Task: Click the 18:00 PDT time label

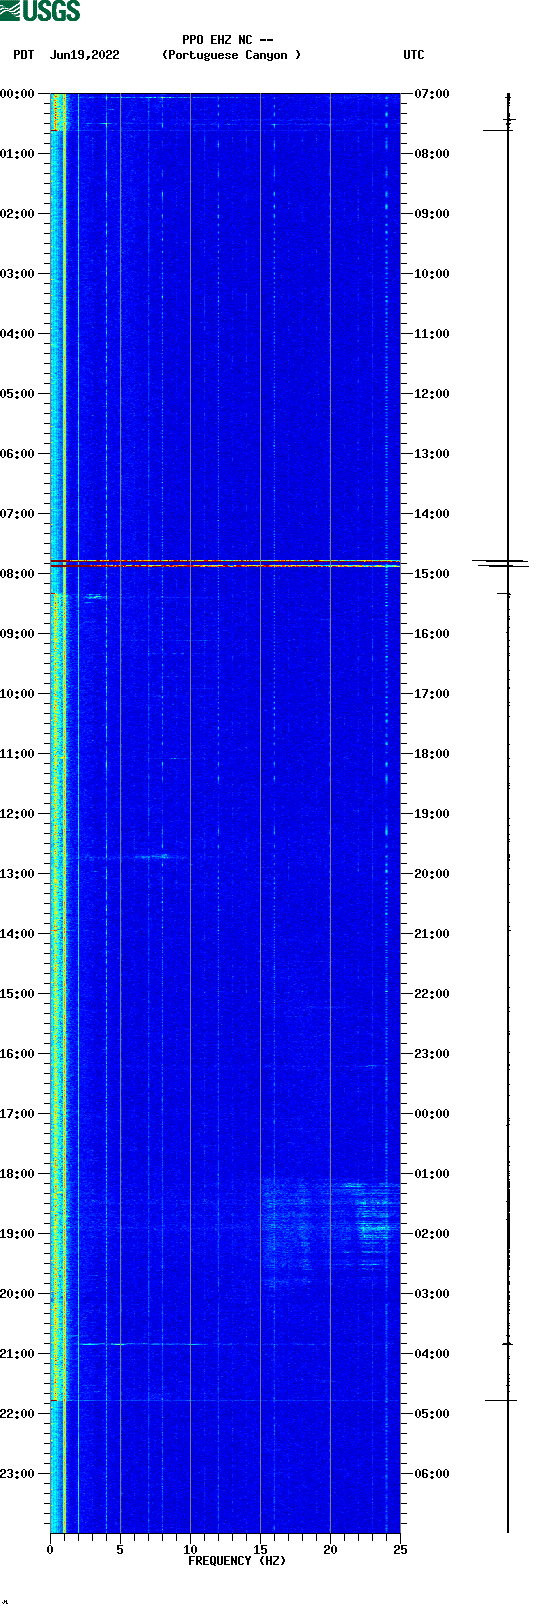Action: (x=17, y=1173)
